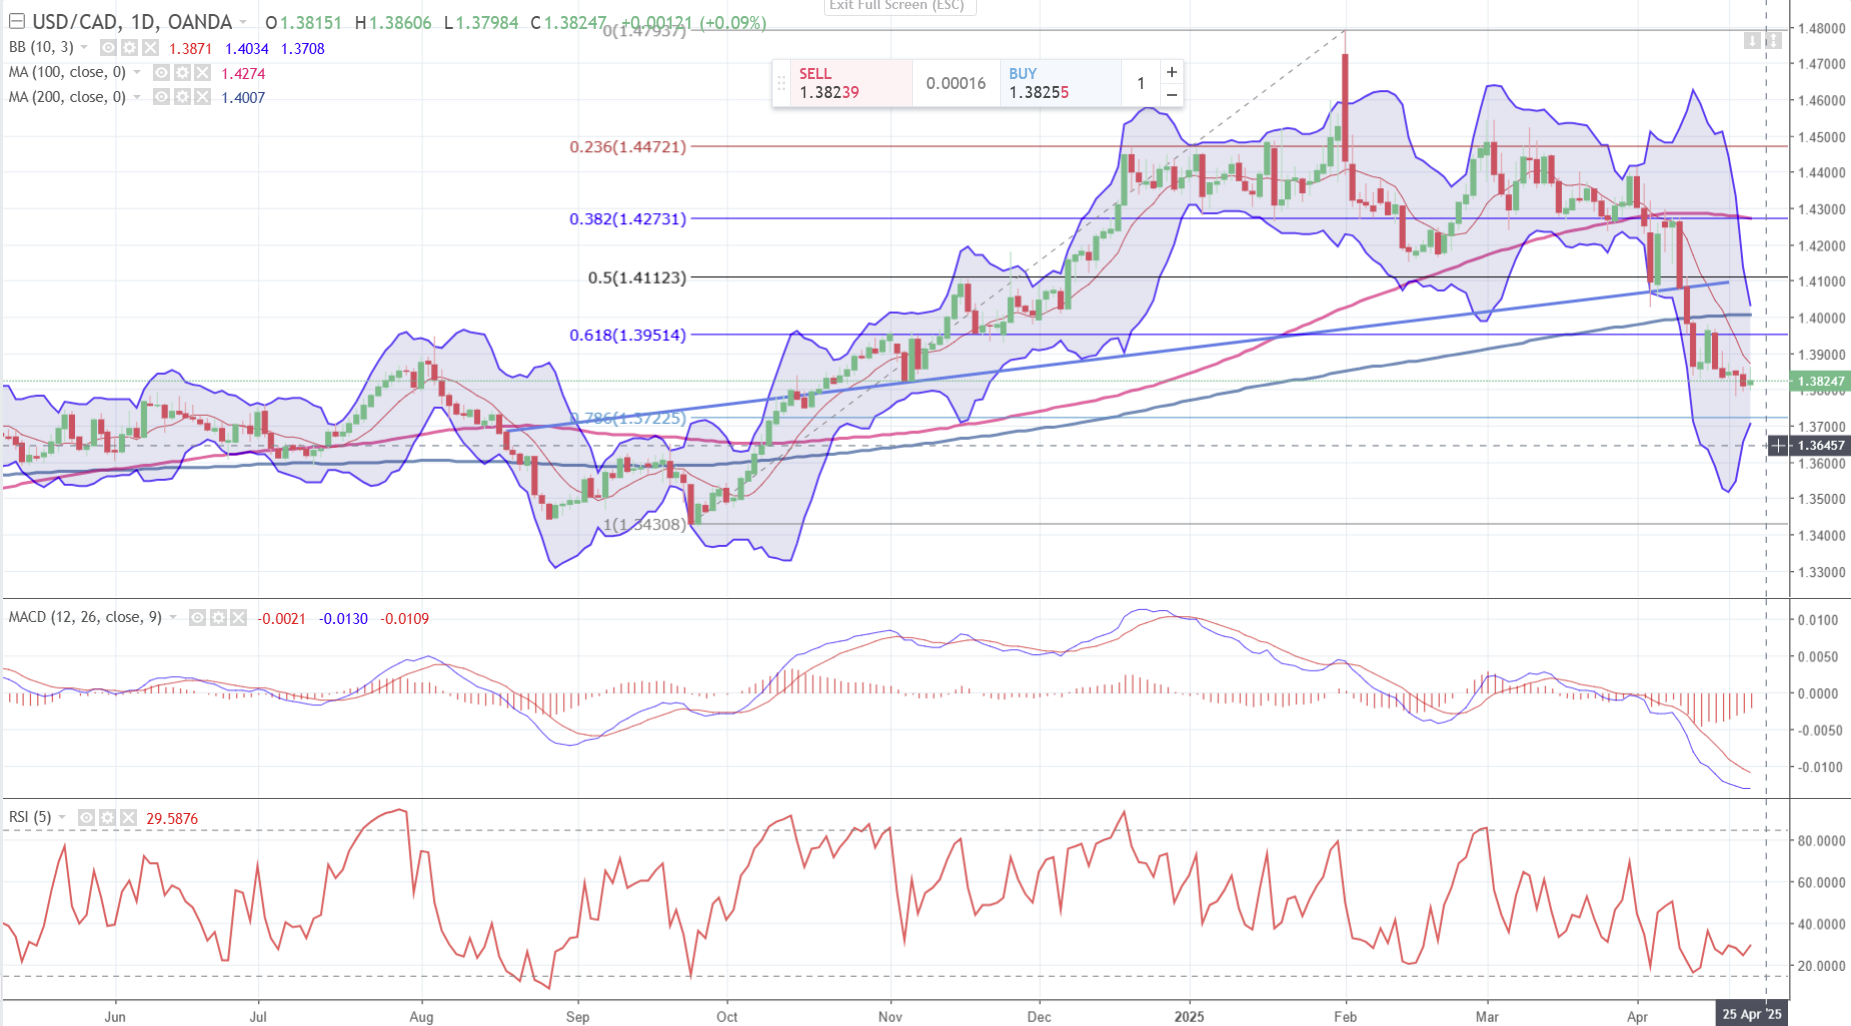Expand the USD/CAD symbol dropdown arrow
Image resolution: width=1851 pixels, height=1026 pixels.
(243, 23)
